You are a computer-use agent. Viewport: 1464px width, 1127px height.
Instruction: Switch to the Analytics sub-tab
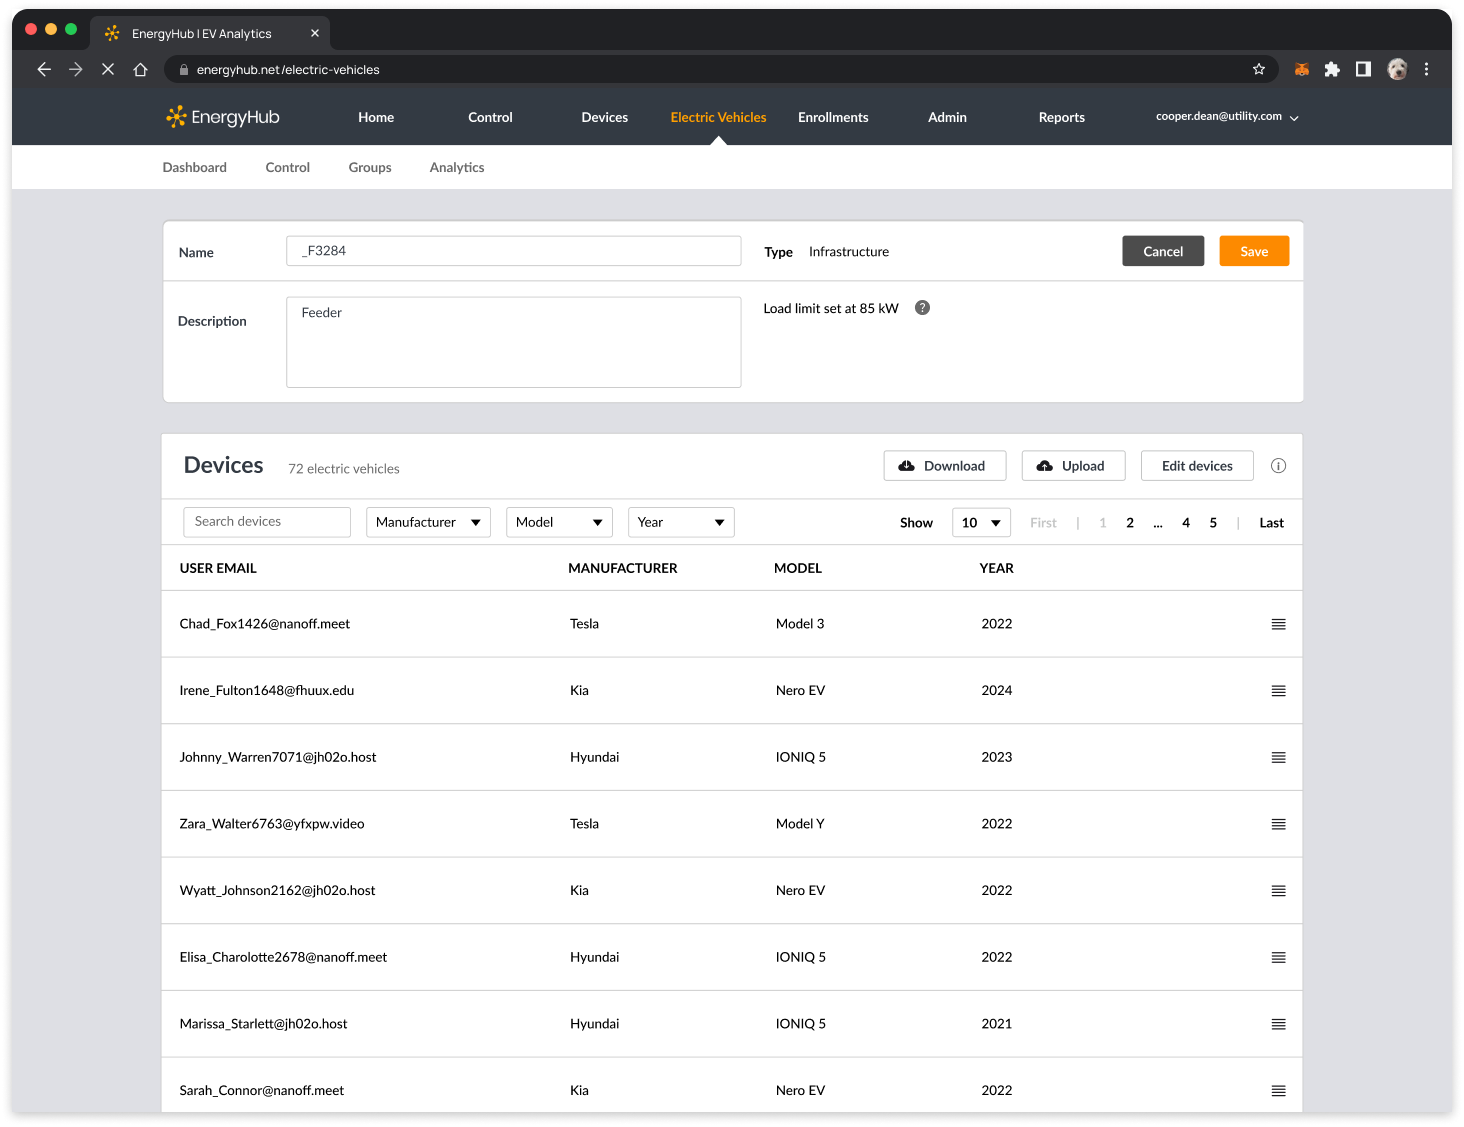coord(457,167)
